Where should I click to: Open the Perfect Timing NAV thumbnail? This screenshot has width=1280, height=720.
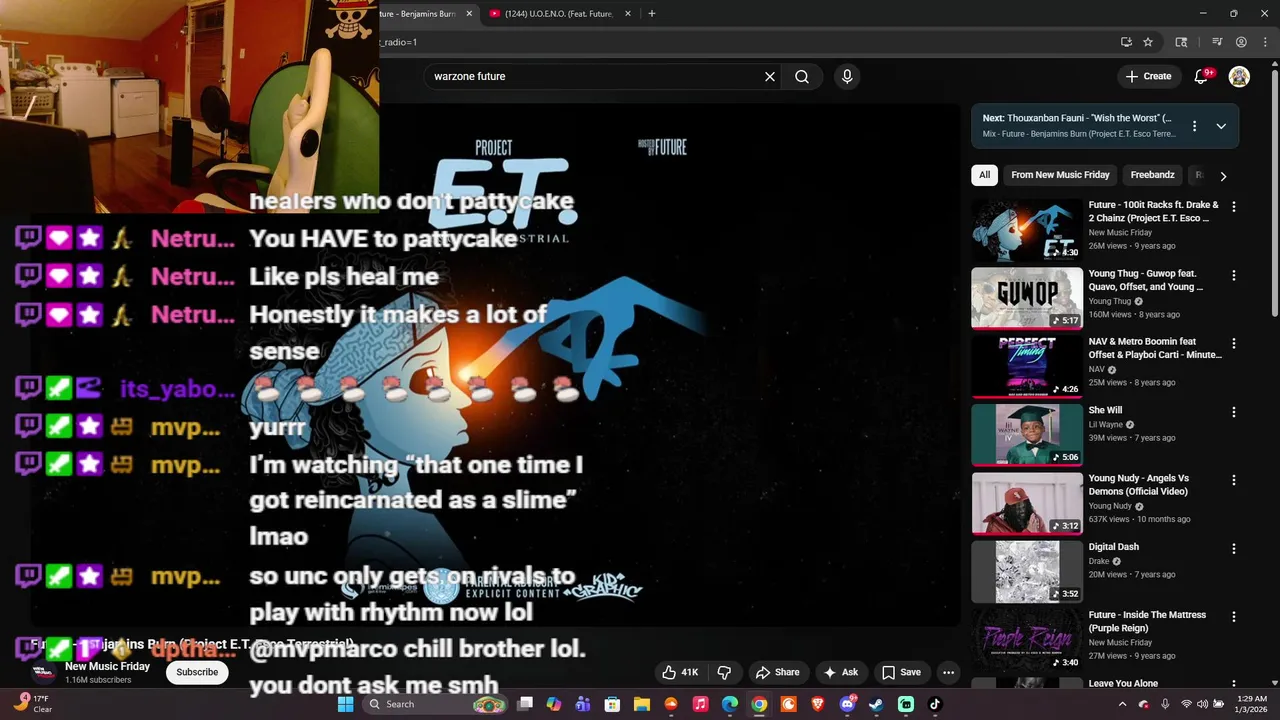(1027, 366)
